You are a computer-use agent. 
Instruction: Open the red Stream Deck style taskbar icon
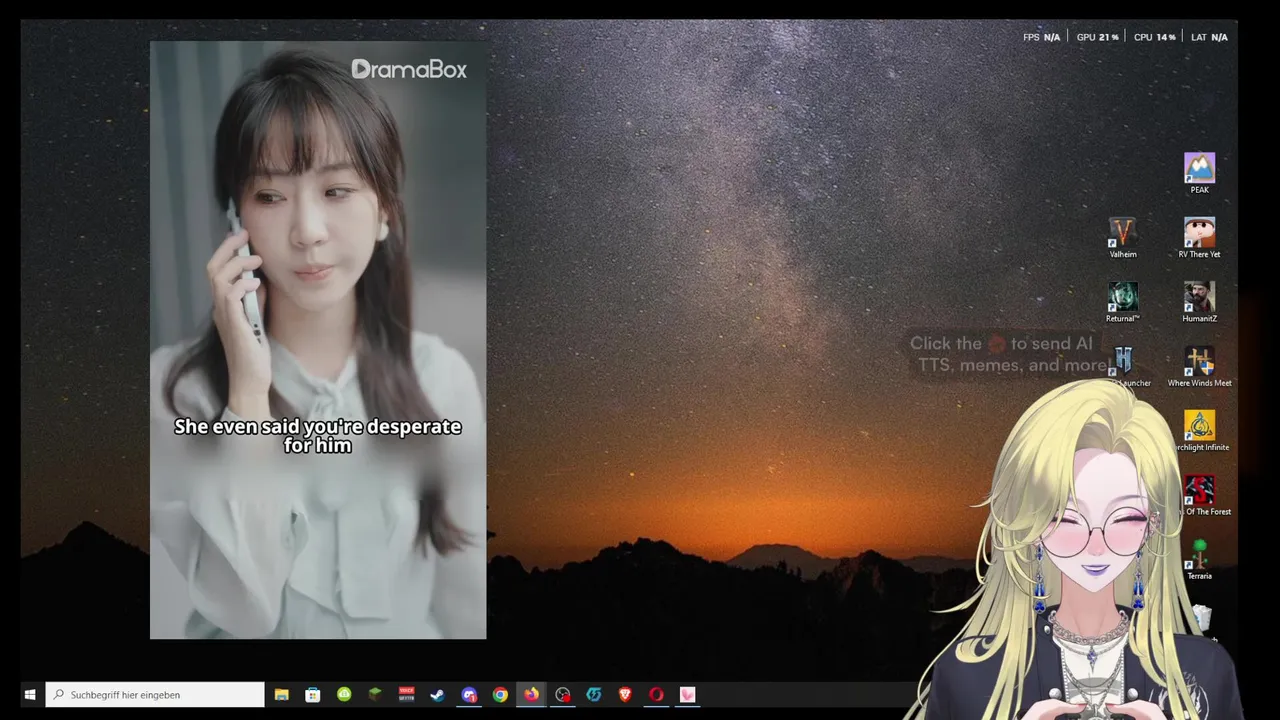(406, 695)
